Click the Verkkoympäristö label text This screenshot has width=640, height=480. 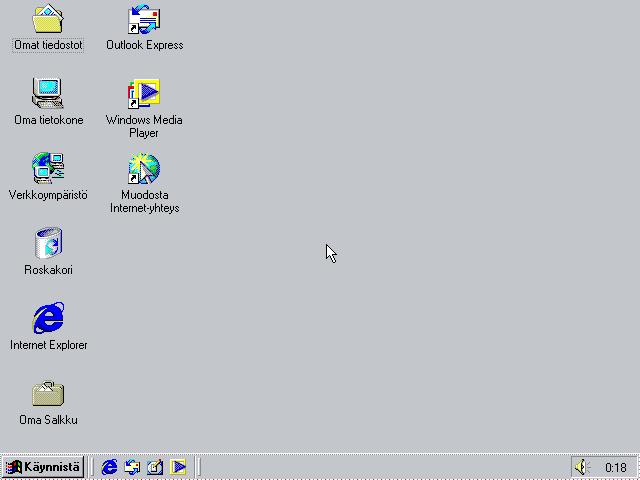coord(48,195)
